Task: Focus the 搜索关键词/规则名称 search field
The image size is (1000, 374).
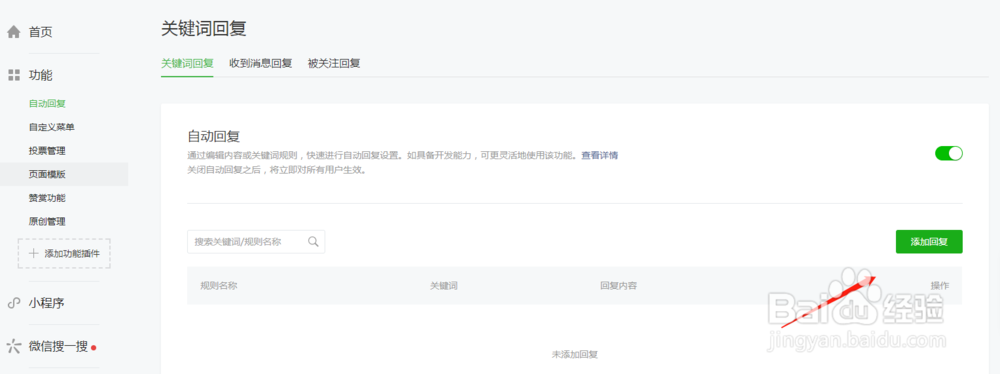Action: pos(256,242)
